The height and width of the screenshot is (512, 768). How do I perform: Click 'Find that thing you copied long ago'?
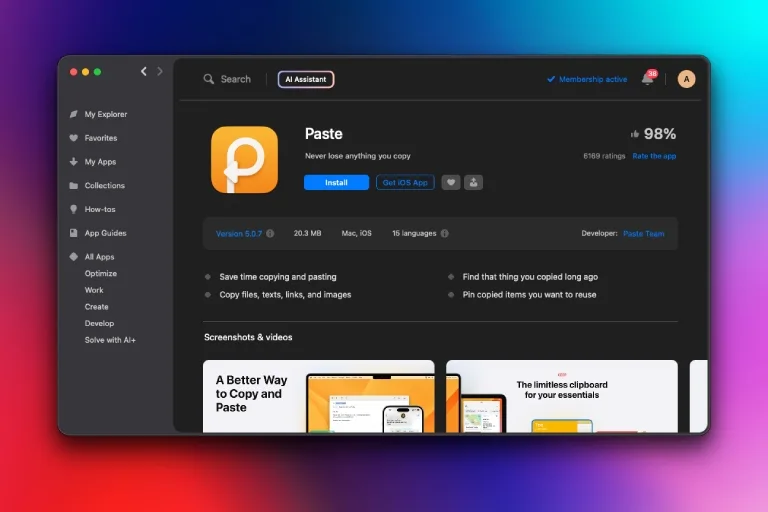[x=530, y=277]
